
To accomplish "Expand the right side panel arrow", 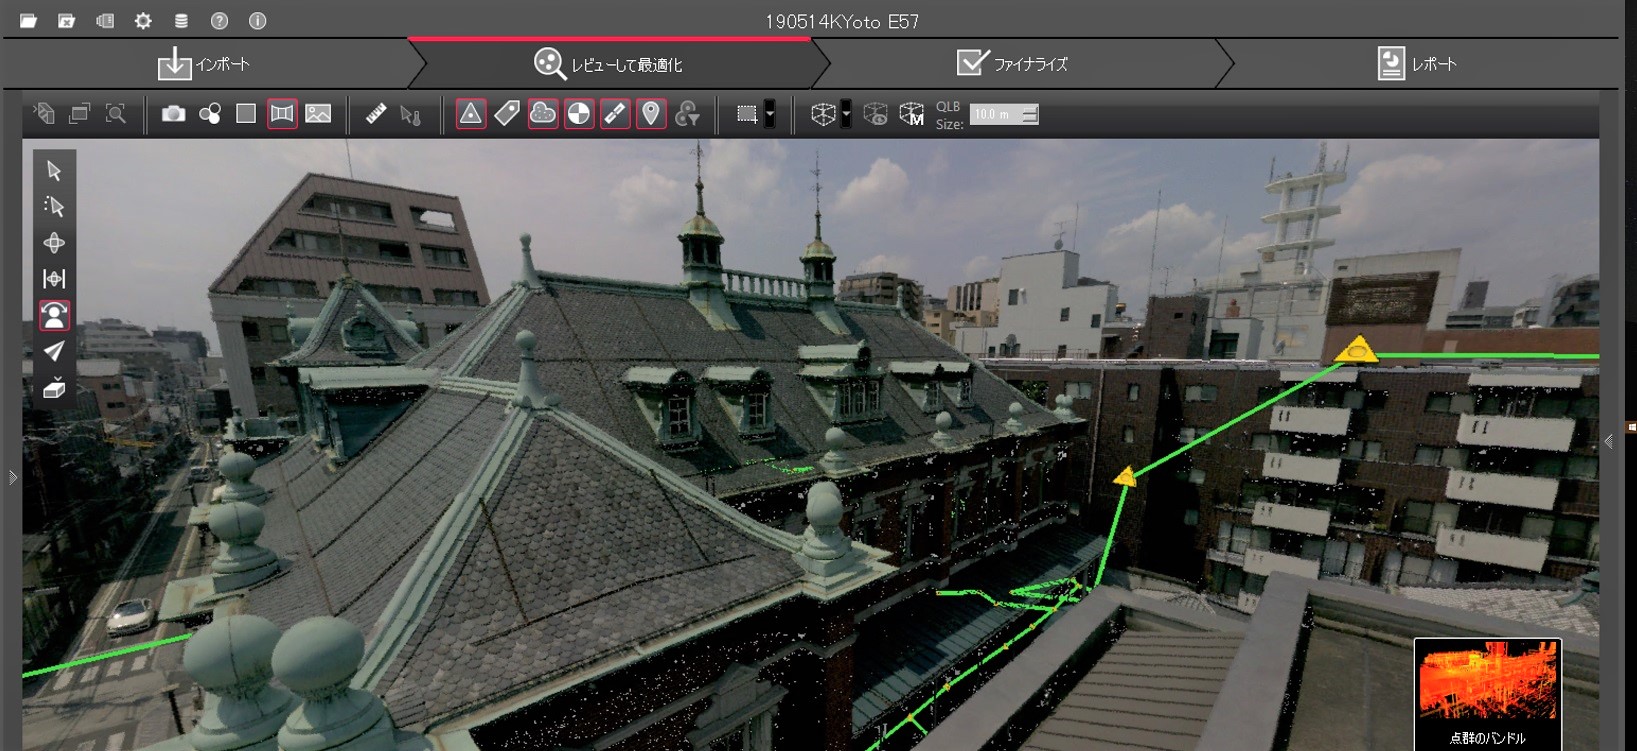I will (x=1608, y=441).
